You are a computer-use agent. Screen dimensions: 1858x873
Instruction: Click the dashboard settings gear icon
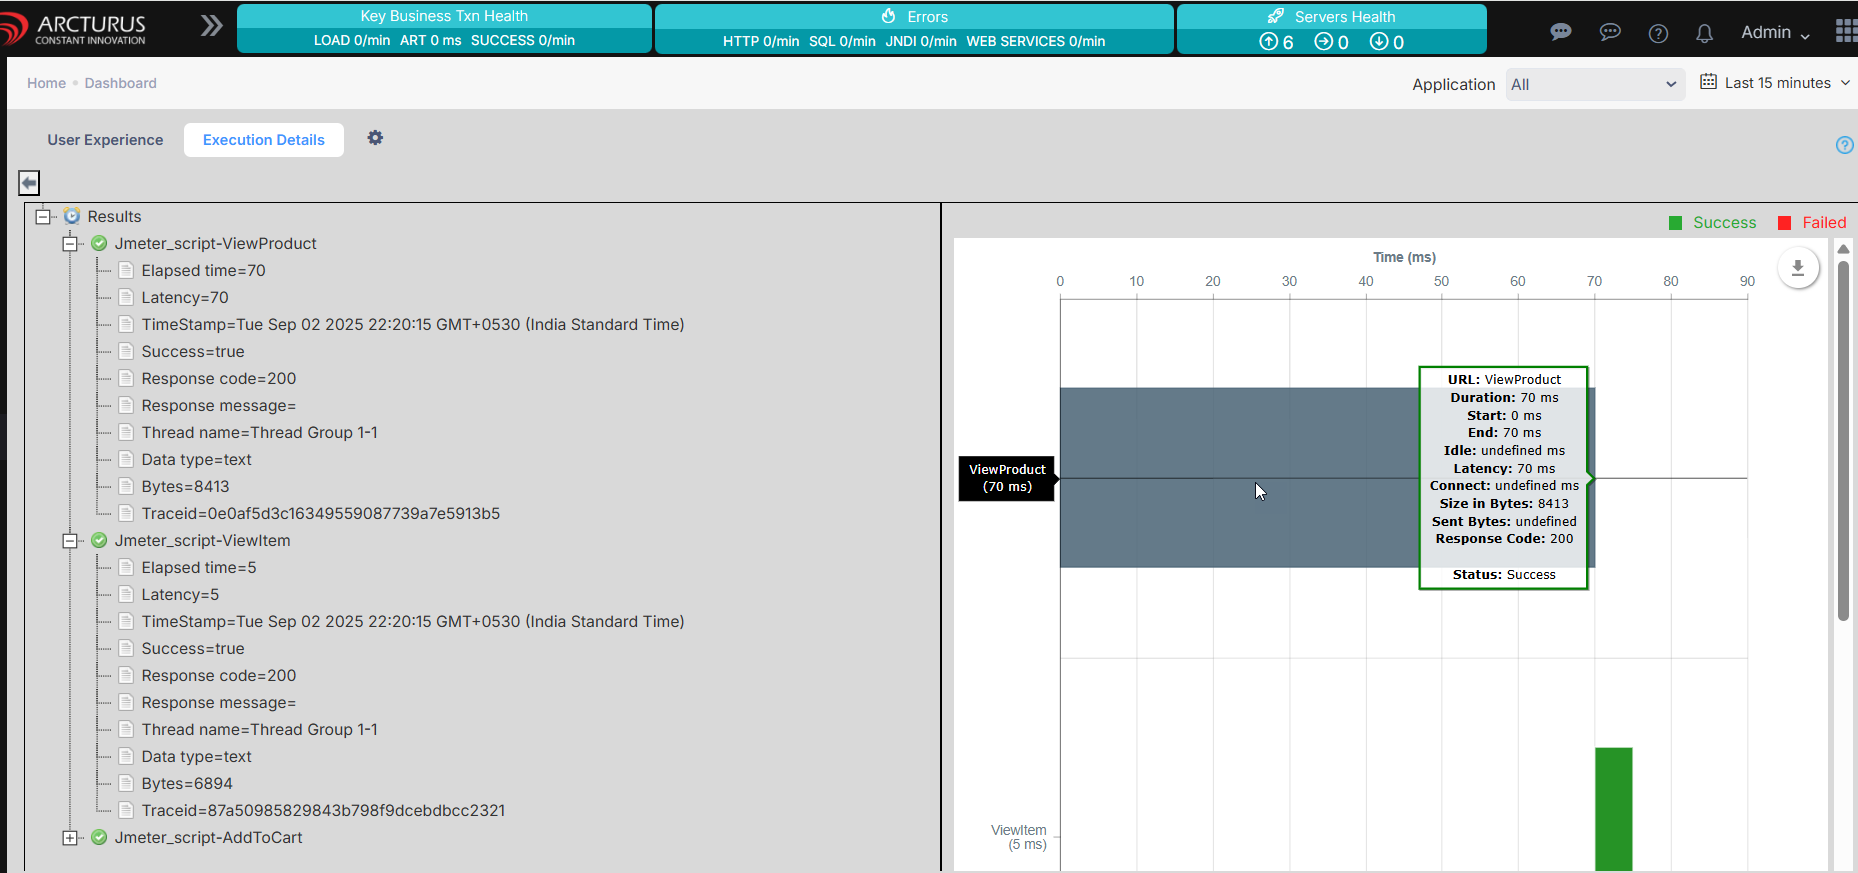tap(375, 138)
